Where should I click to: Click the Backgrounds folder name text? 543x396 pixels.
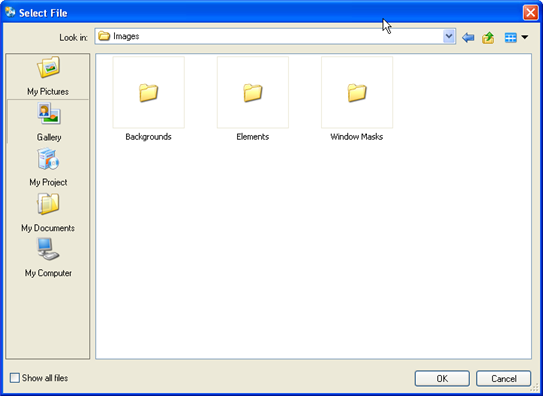[149, 137]
